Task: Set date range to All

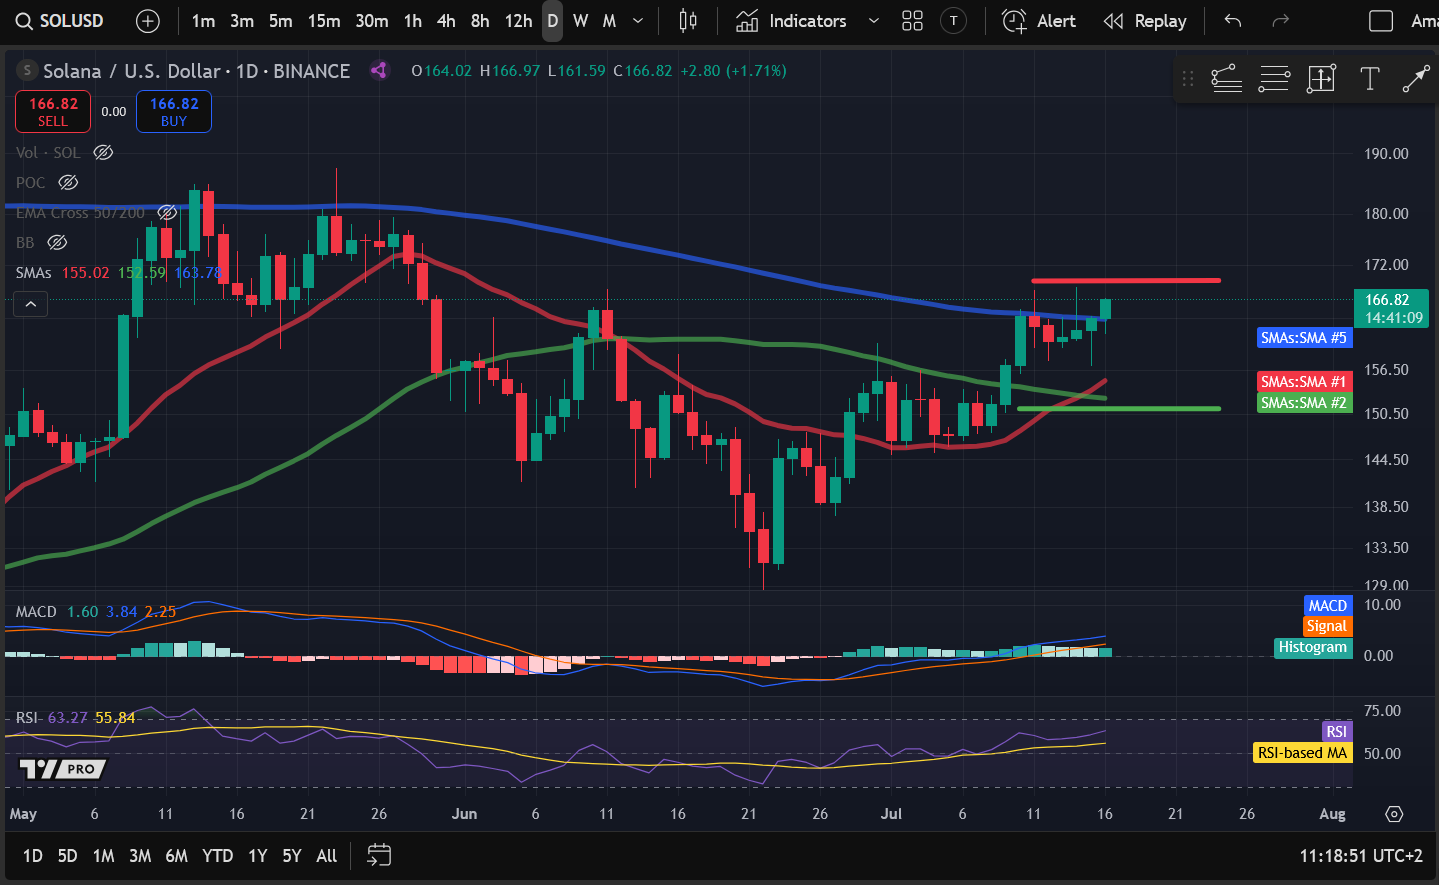Action: [x=327, y=855]
